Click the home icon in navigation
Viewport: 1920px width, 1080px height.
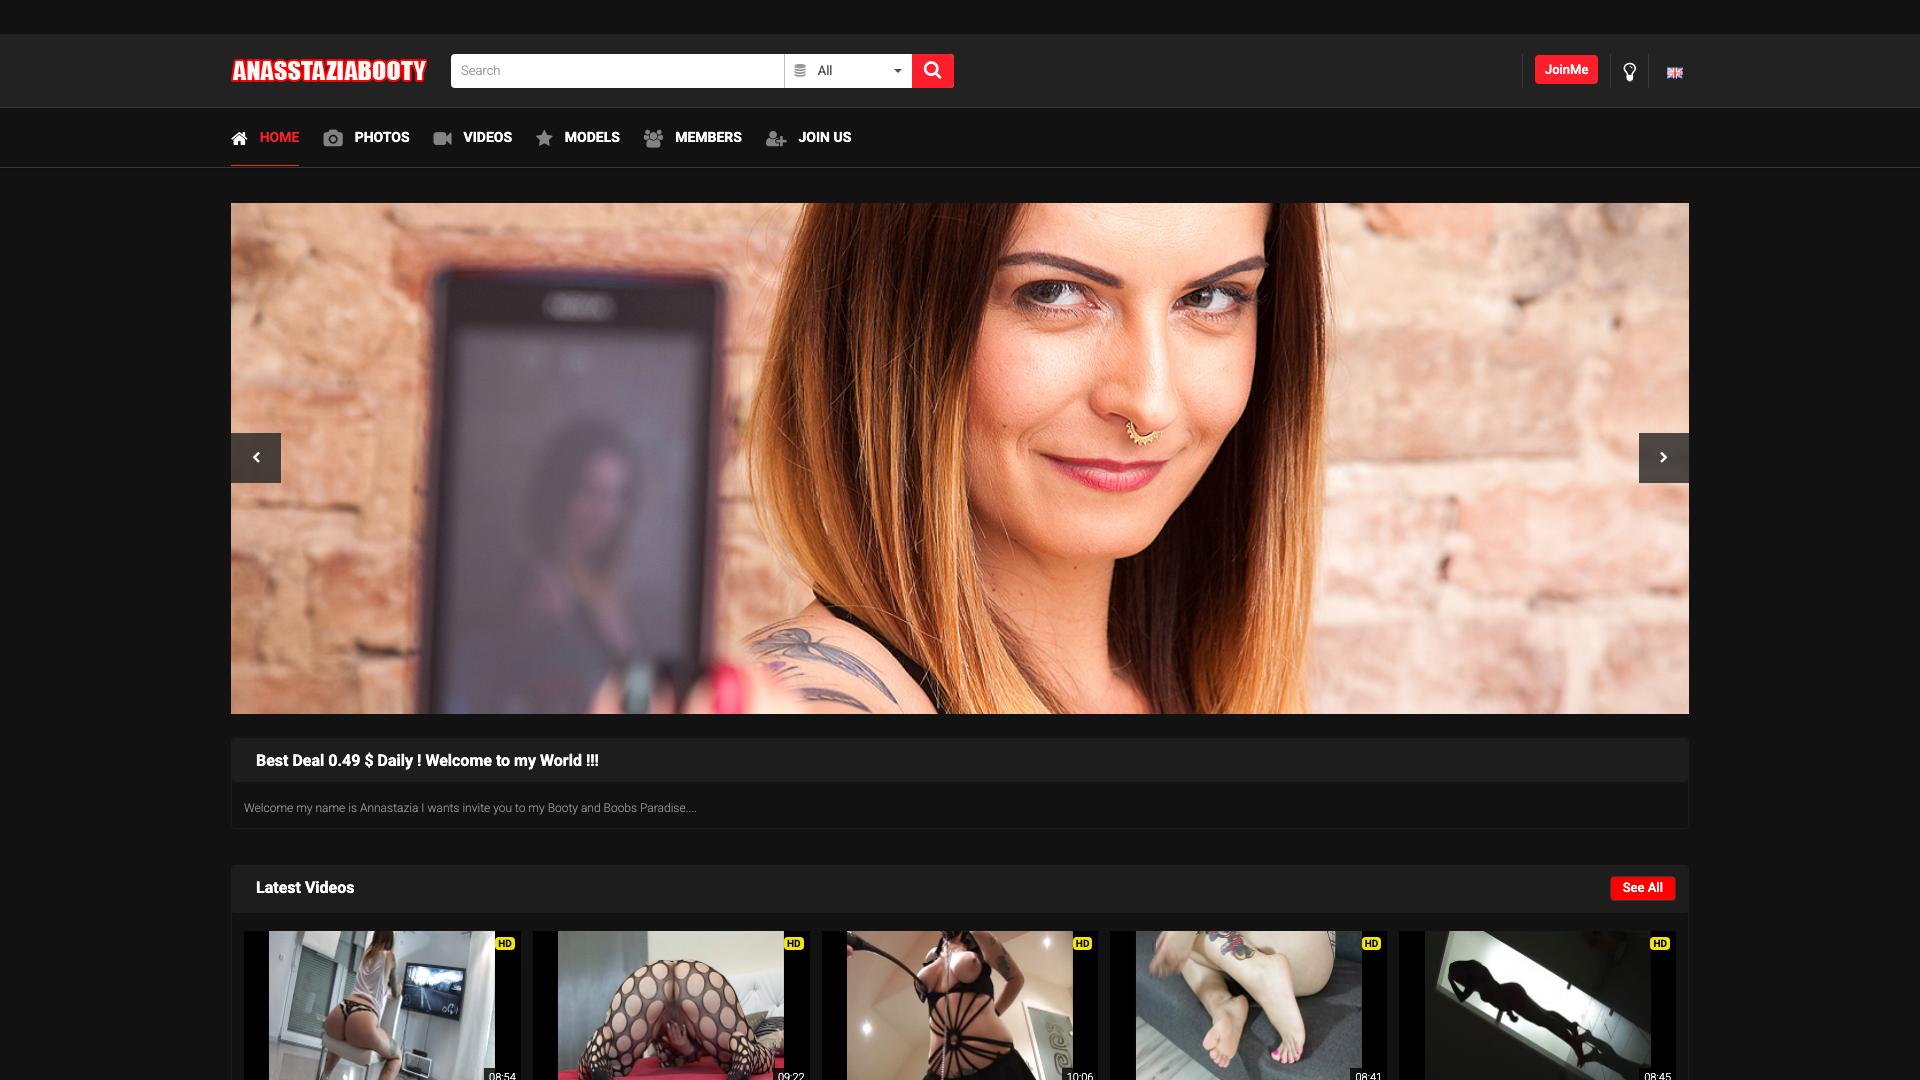[239, 138]
